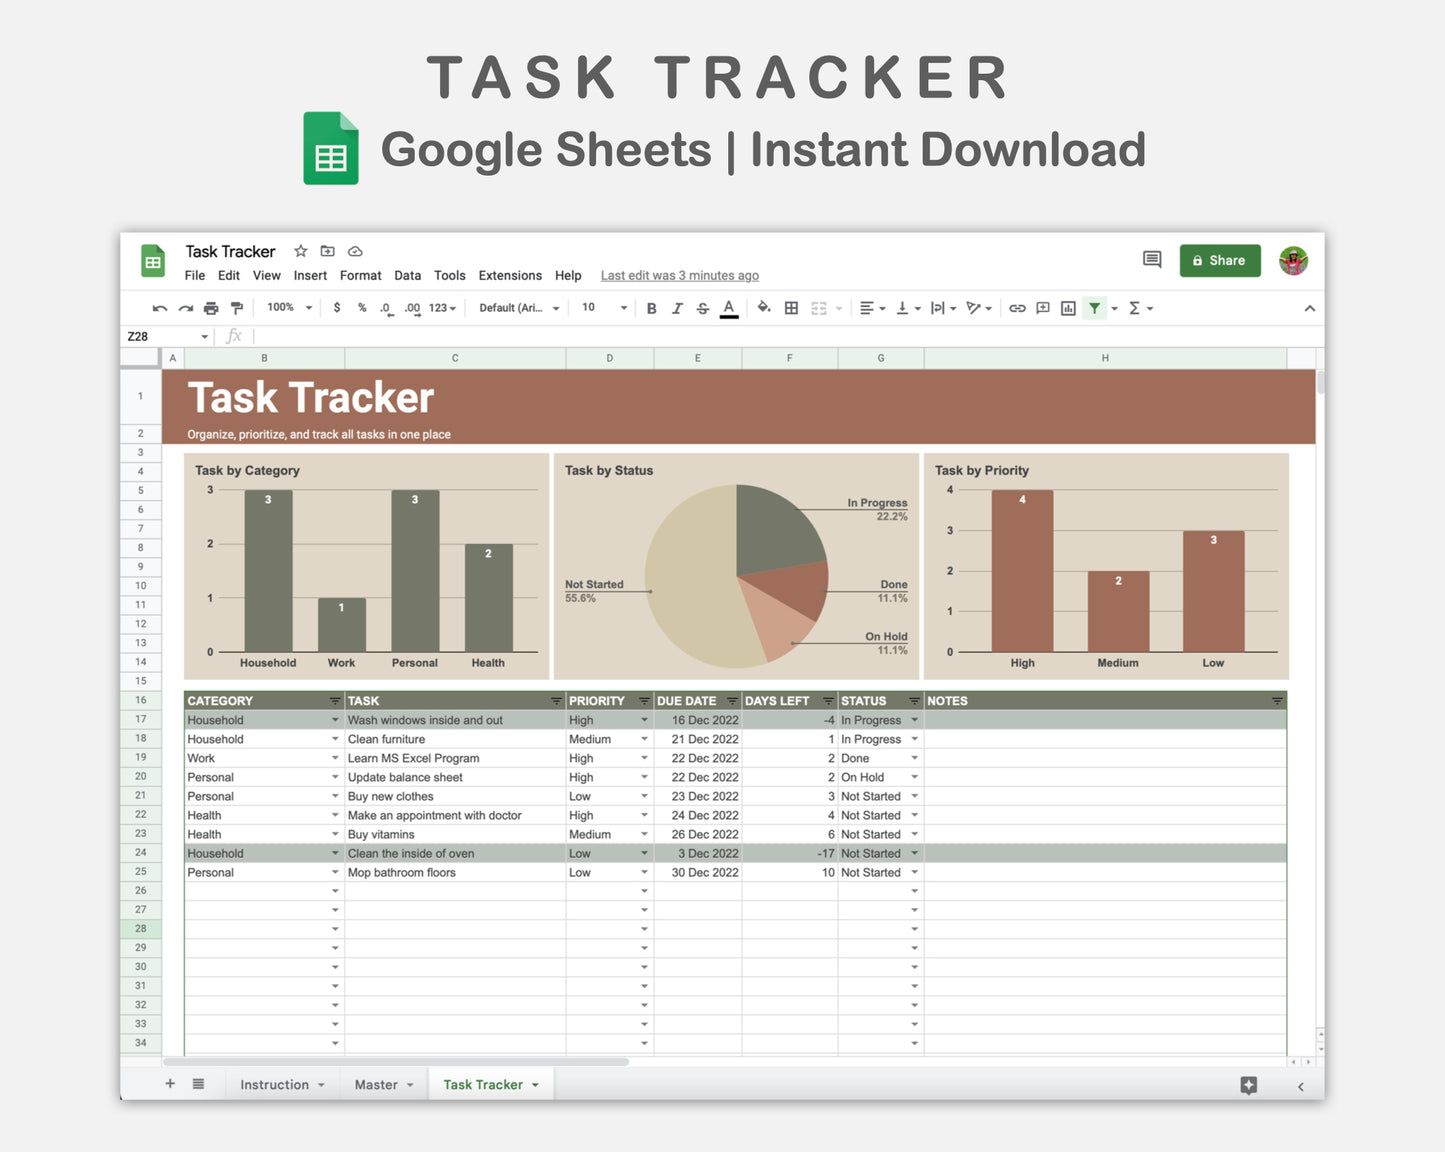Open status dropdown for On Hold row

[914, 777]
